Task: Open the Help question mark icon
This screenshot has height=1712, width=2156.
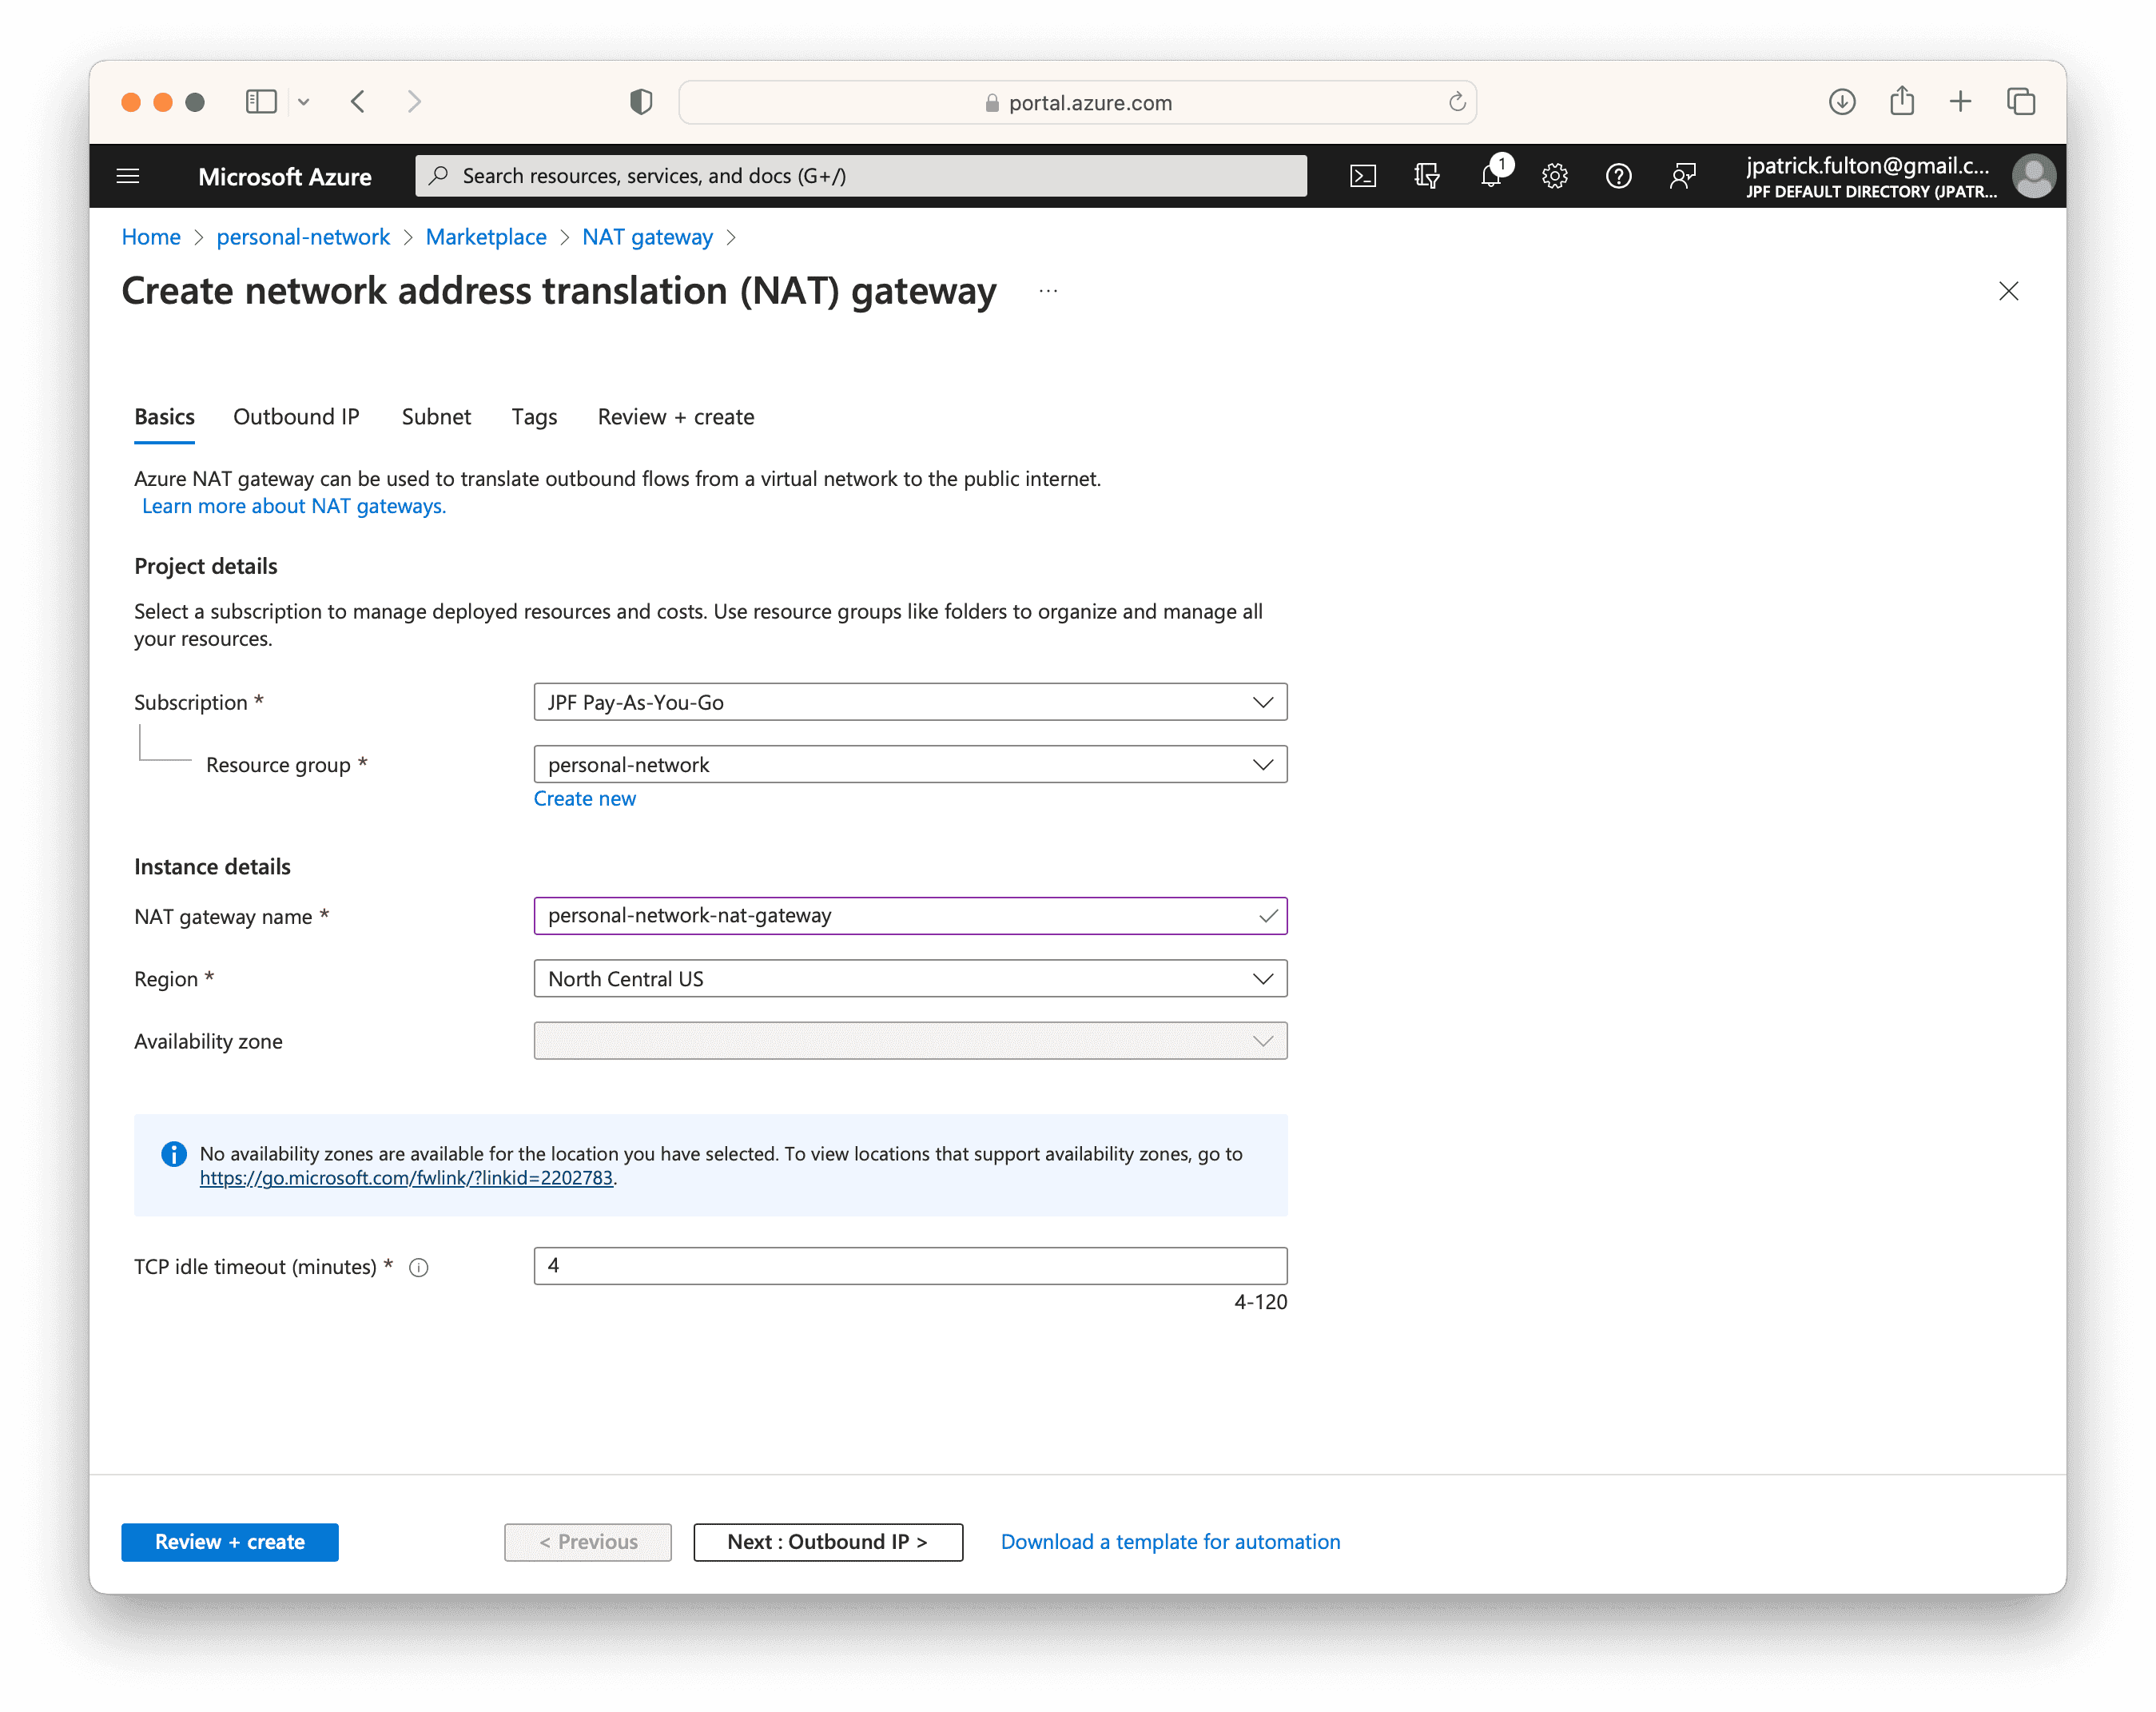Action: 1618,176
